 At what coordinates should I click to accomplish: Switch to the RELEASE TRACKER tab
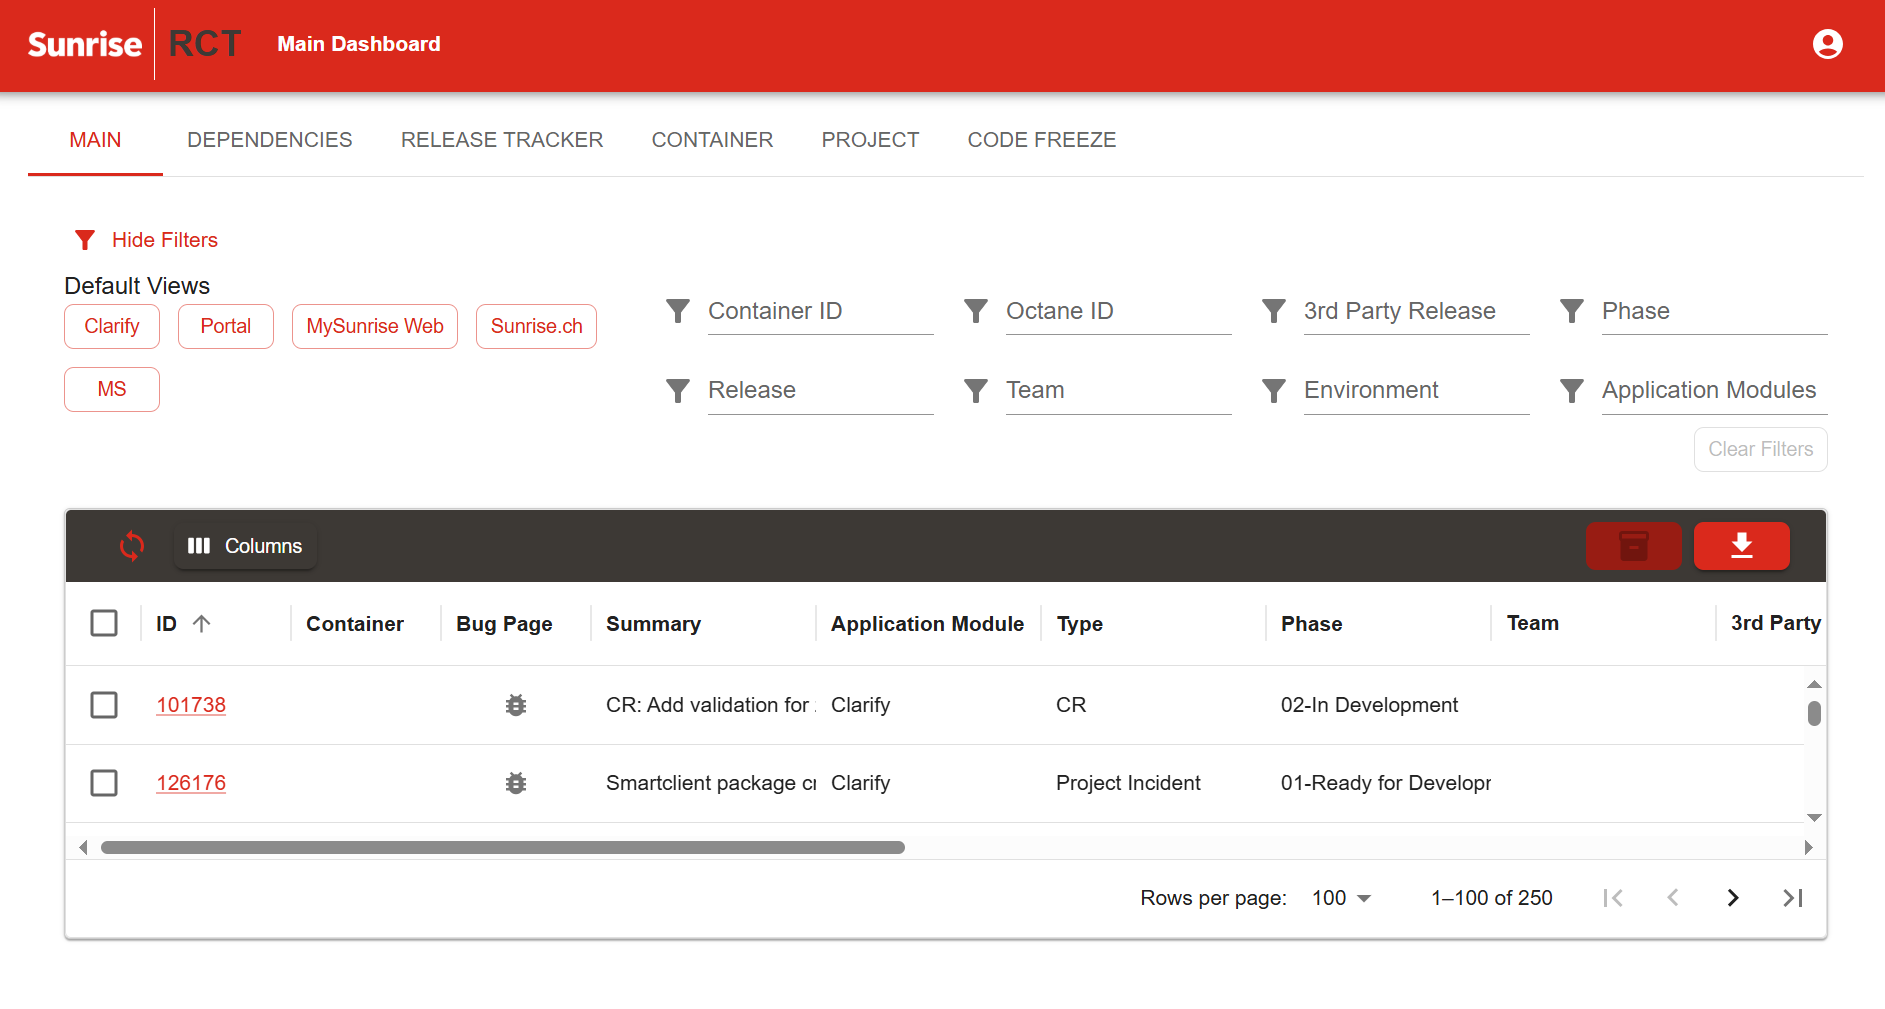[x=502, y=140]
